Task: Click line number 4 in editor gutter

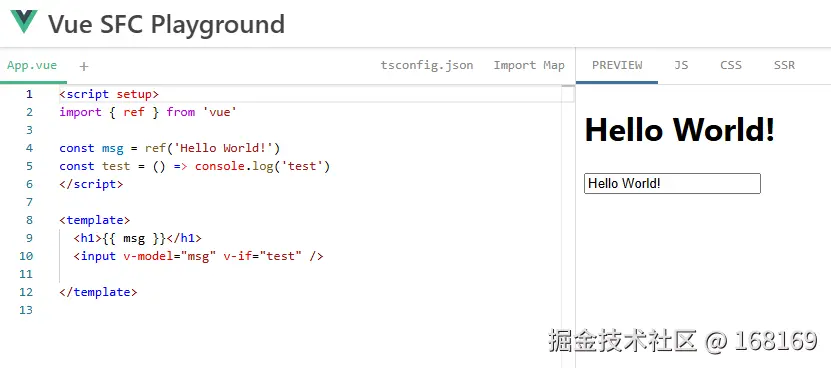Action: coord(29,148)
